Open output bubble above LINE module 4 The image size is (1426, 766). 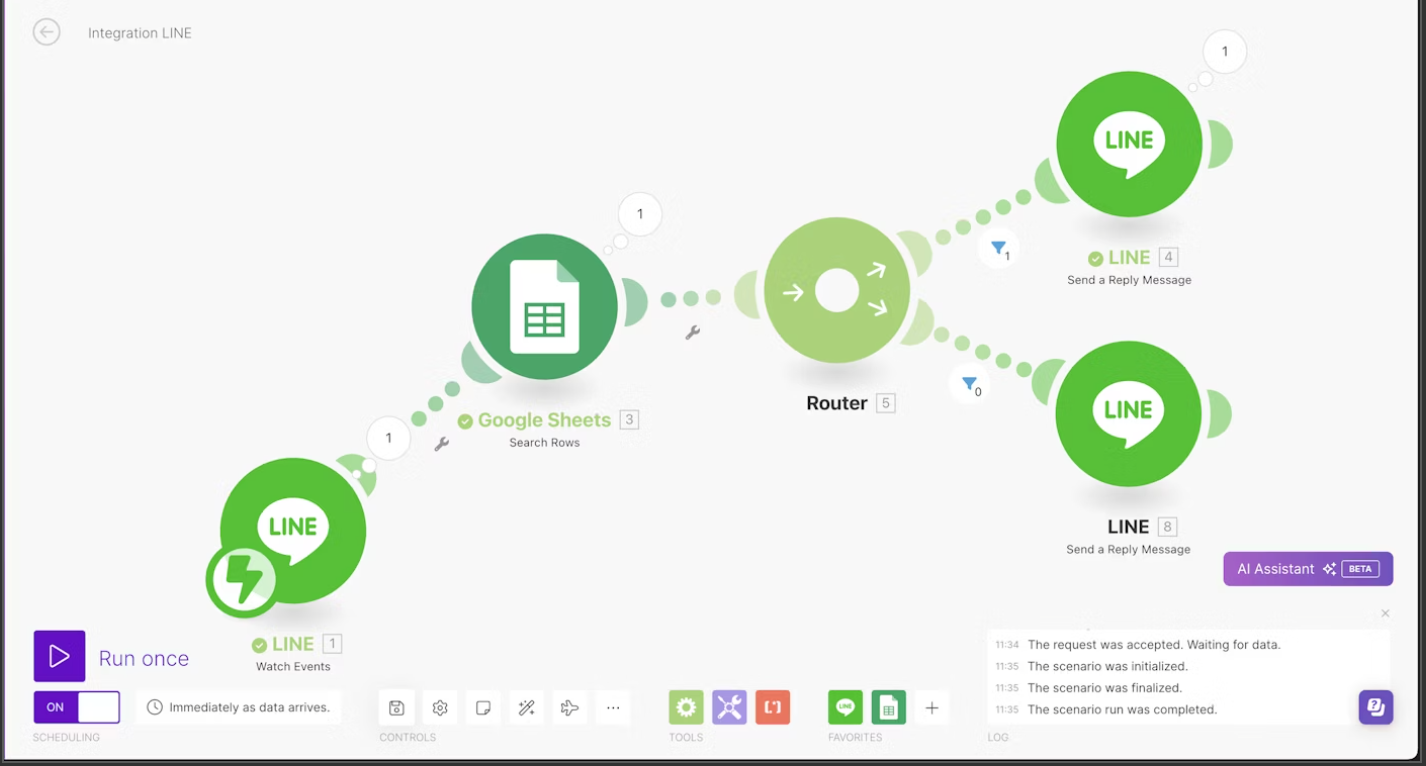(1225, 51)
